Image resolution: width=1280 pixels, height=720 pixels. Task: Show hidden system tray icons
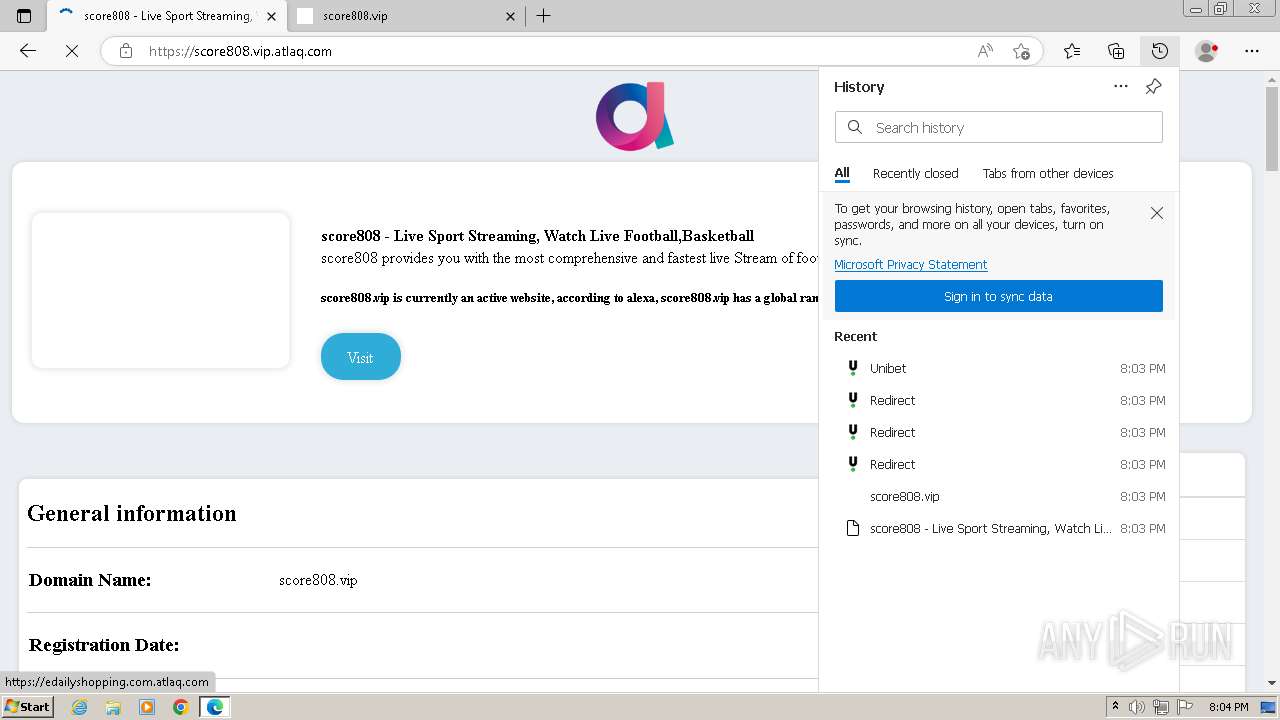(x=1115, y=707)
